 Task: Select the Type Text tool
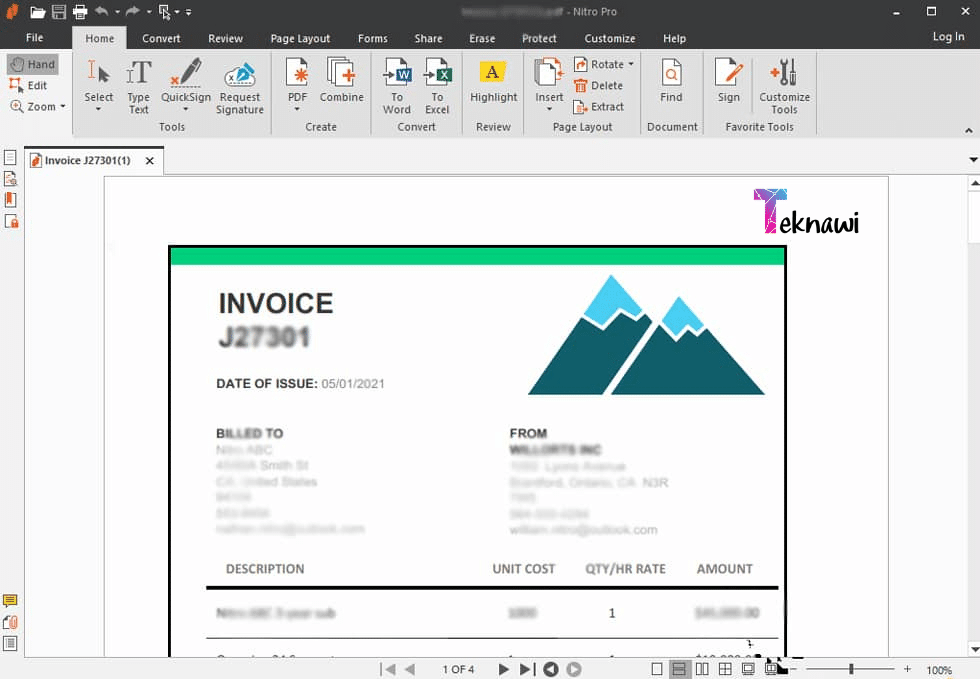point(138,86)
